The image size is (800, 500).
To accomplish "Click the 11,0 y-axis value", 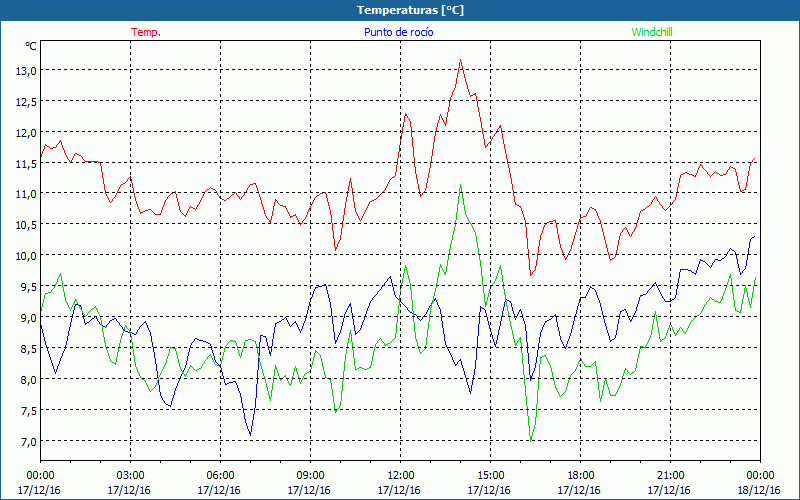I will pyautogui.click(x=27, y=194).
